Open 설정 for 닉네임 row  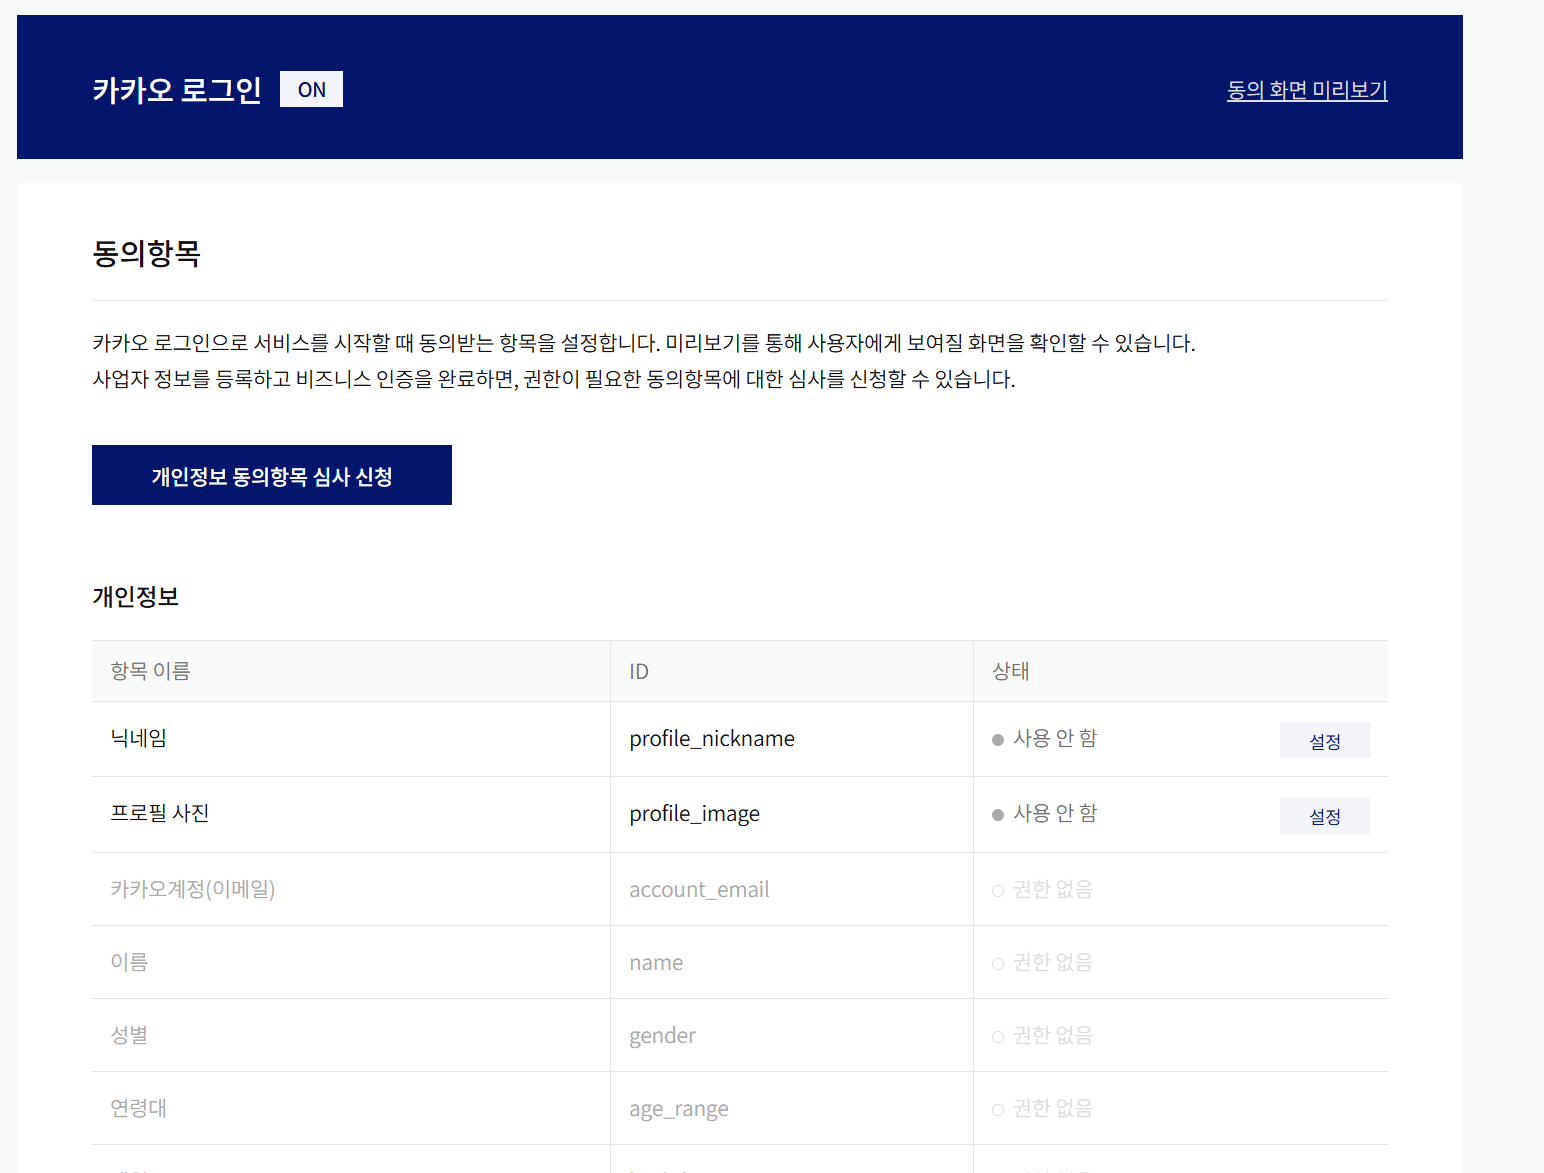click(1325, 741)
